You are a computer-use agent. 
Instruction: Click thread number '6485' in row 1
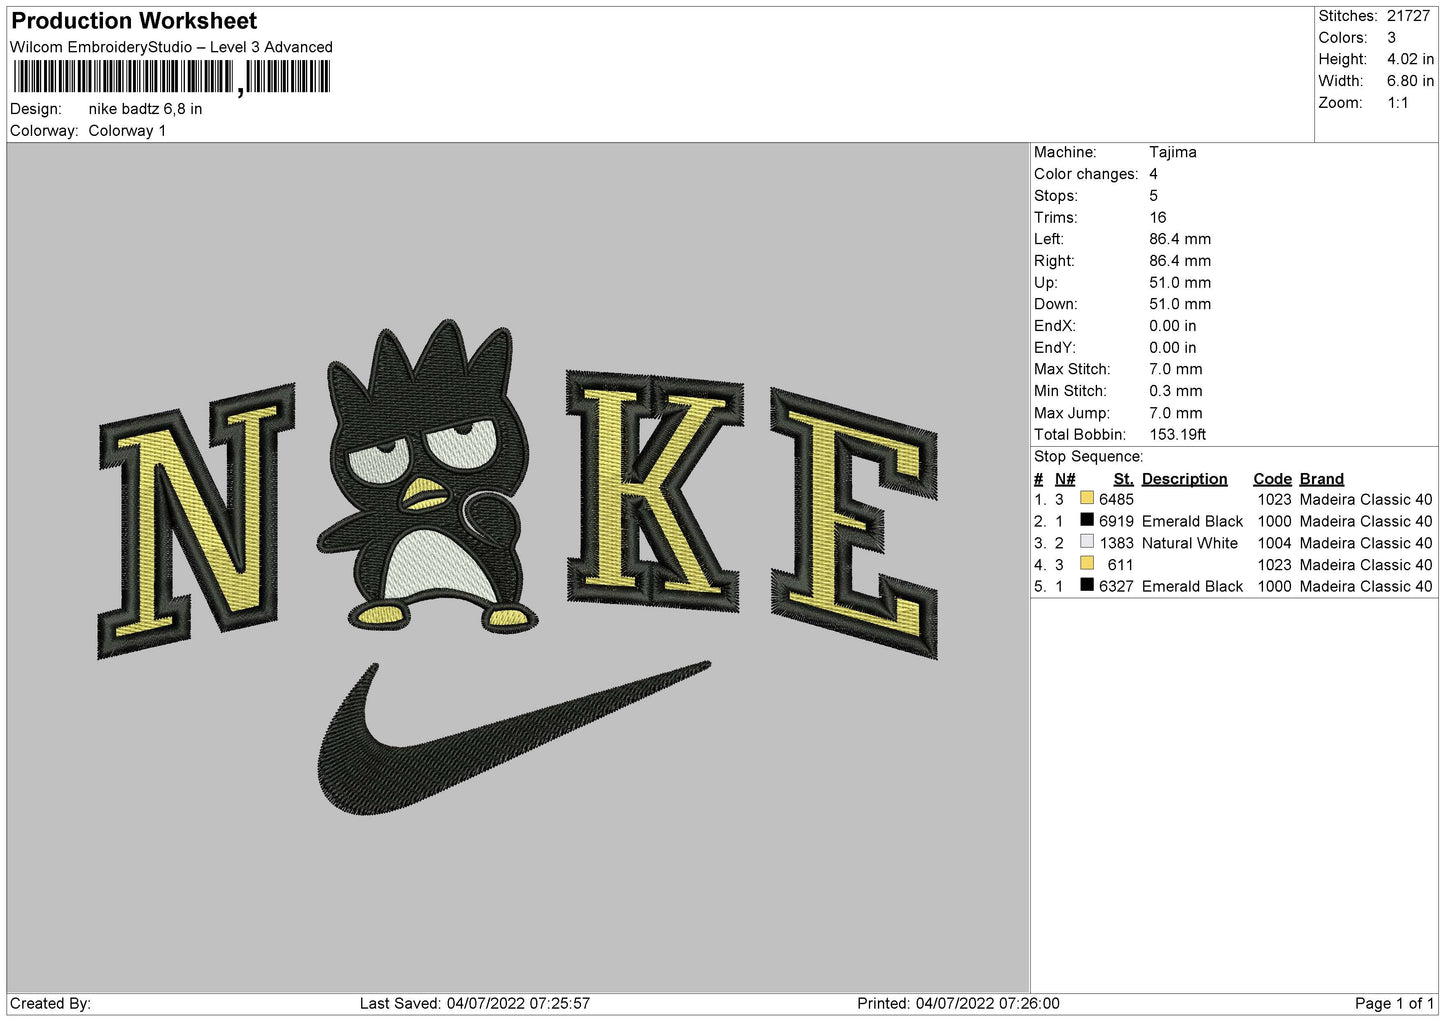tap(1116, 500)
